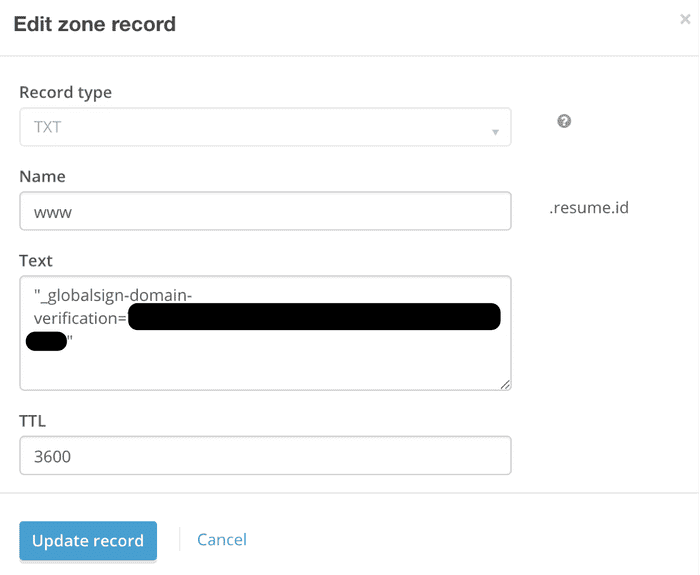700x575 pixels.
Task: Click the empty bottom area of the textarea
Action: [x=265, y=372]
